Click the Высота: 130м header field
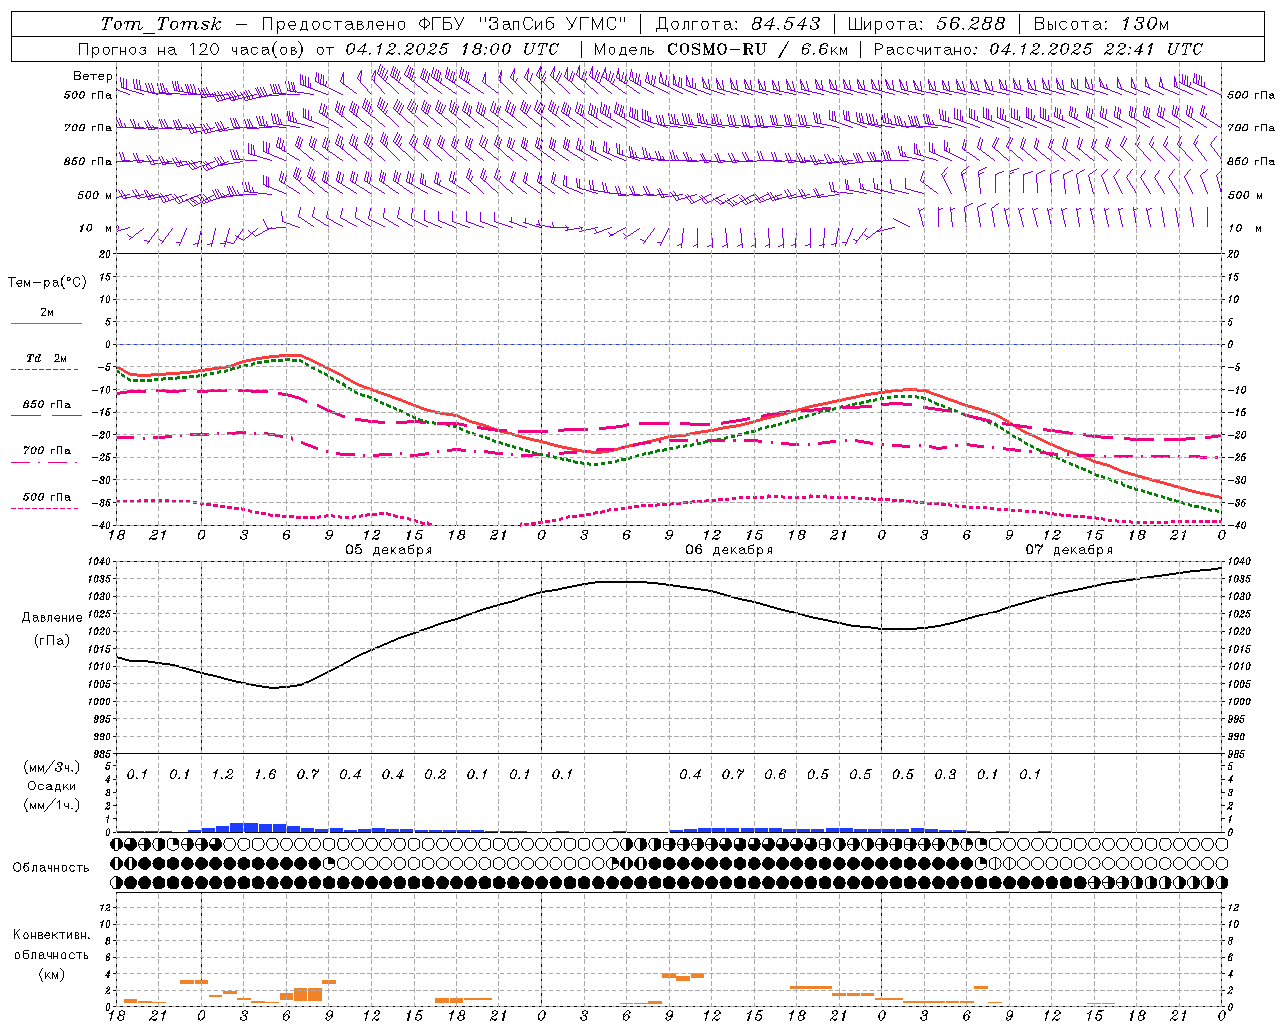The image size is (1280, 1024). point(1101,24)
